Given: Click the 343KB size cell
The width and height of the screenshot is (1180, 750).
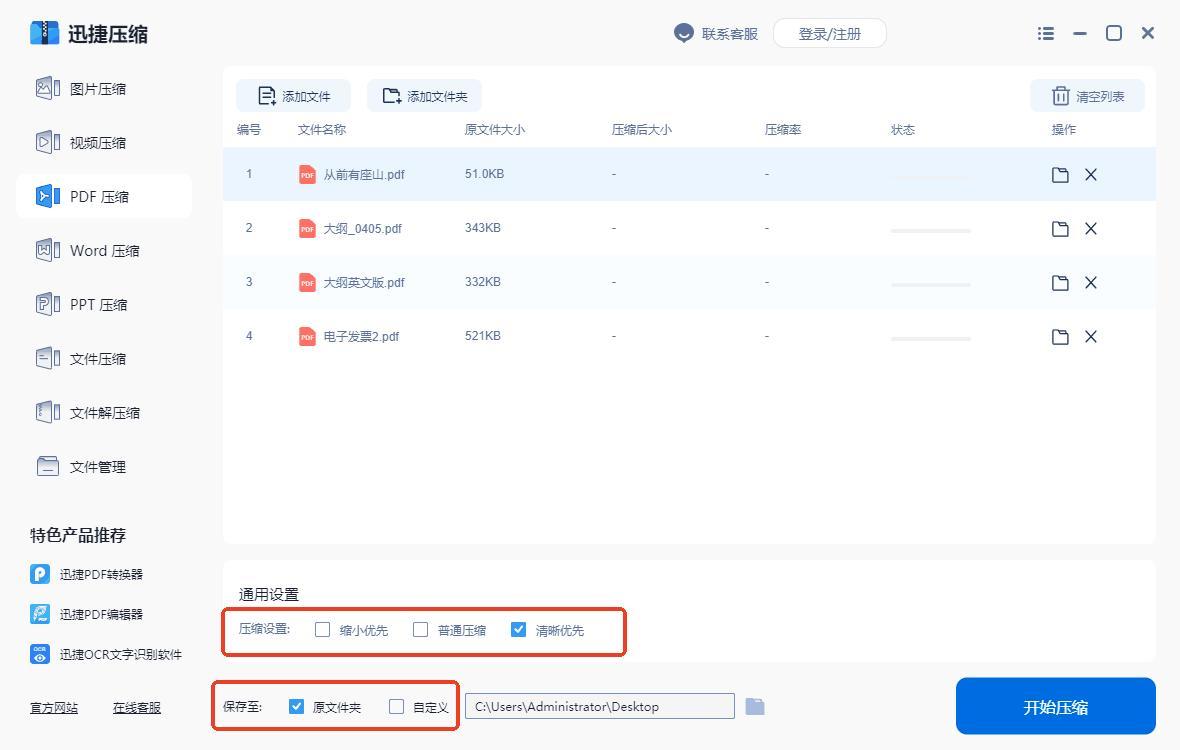Looking at the screenshot, I should [482, 228].
